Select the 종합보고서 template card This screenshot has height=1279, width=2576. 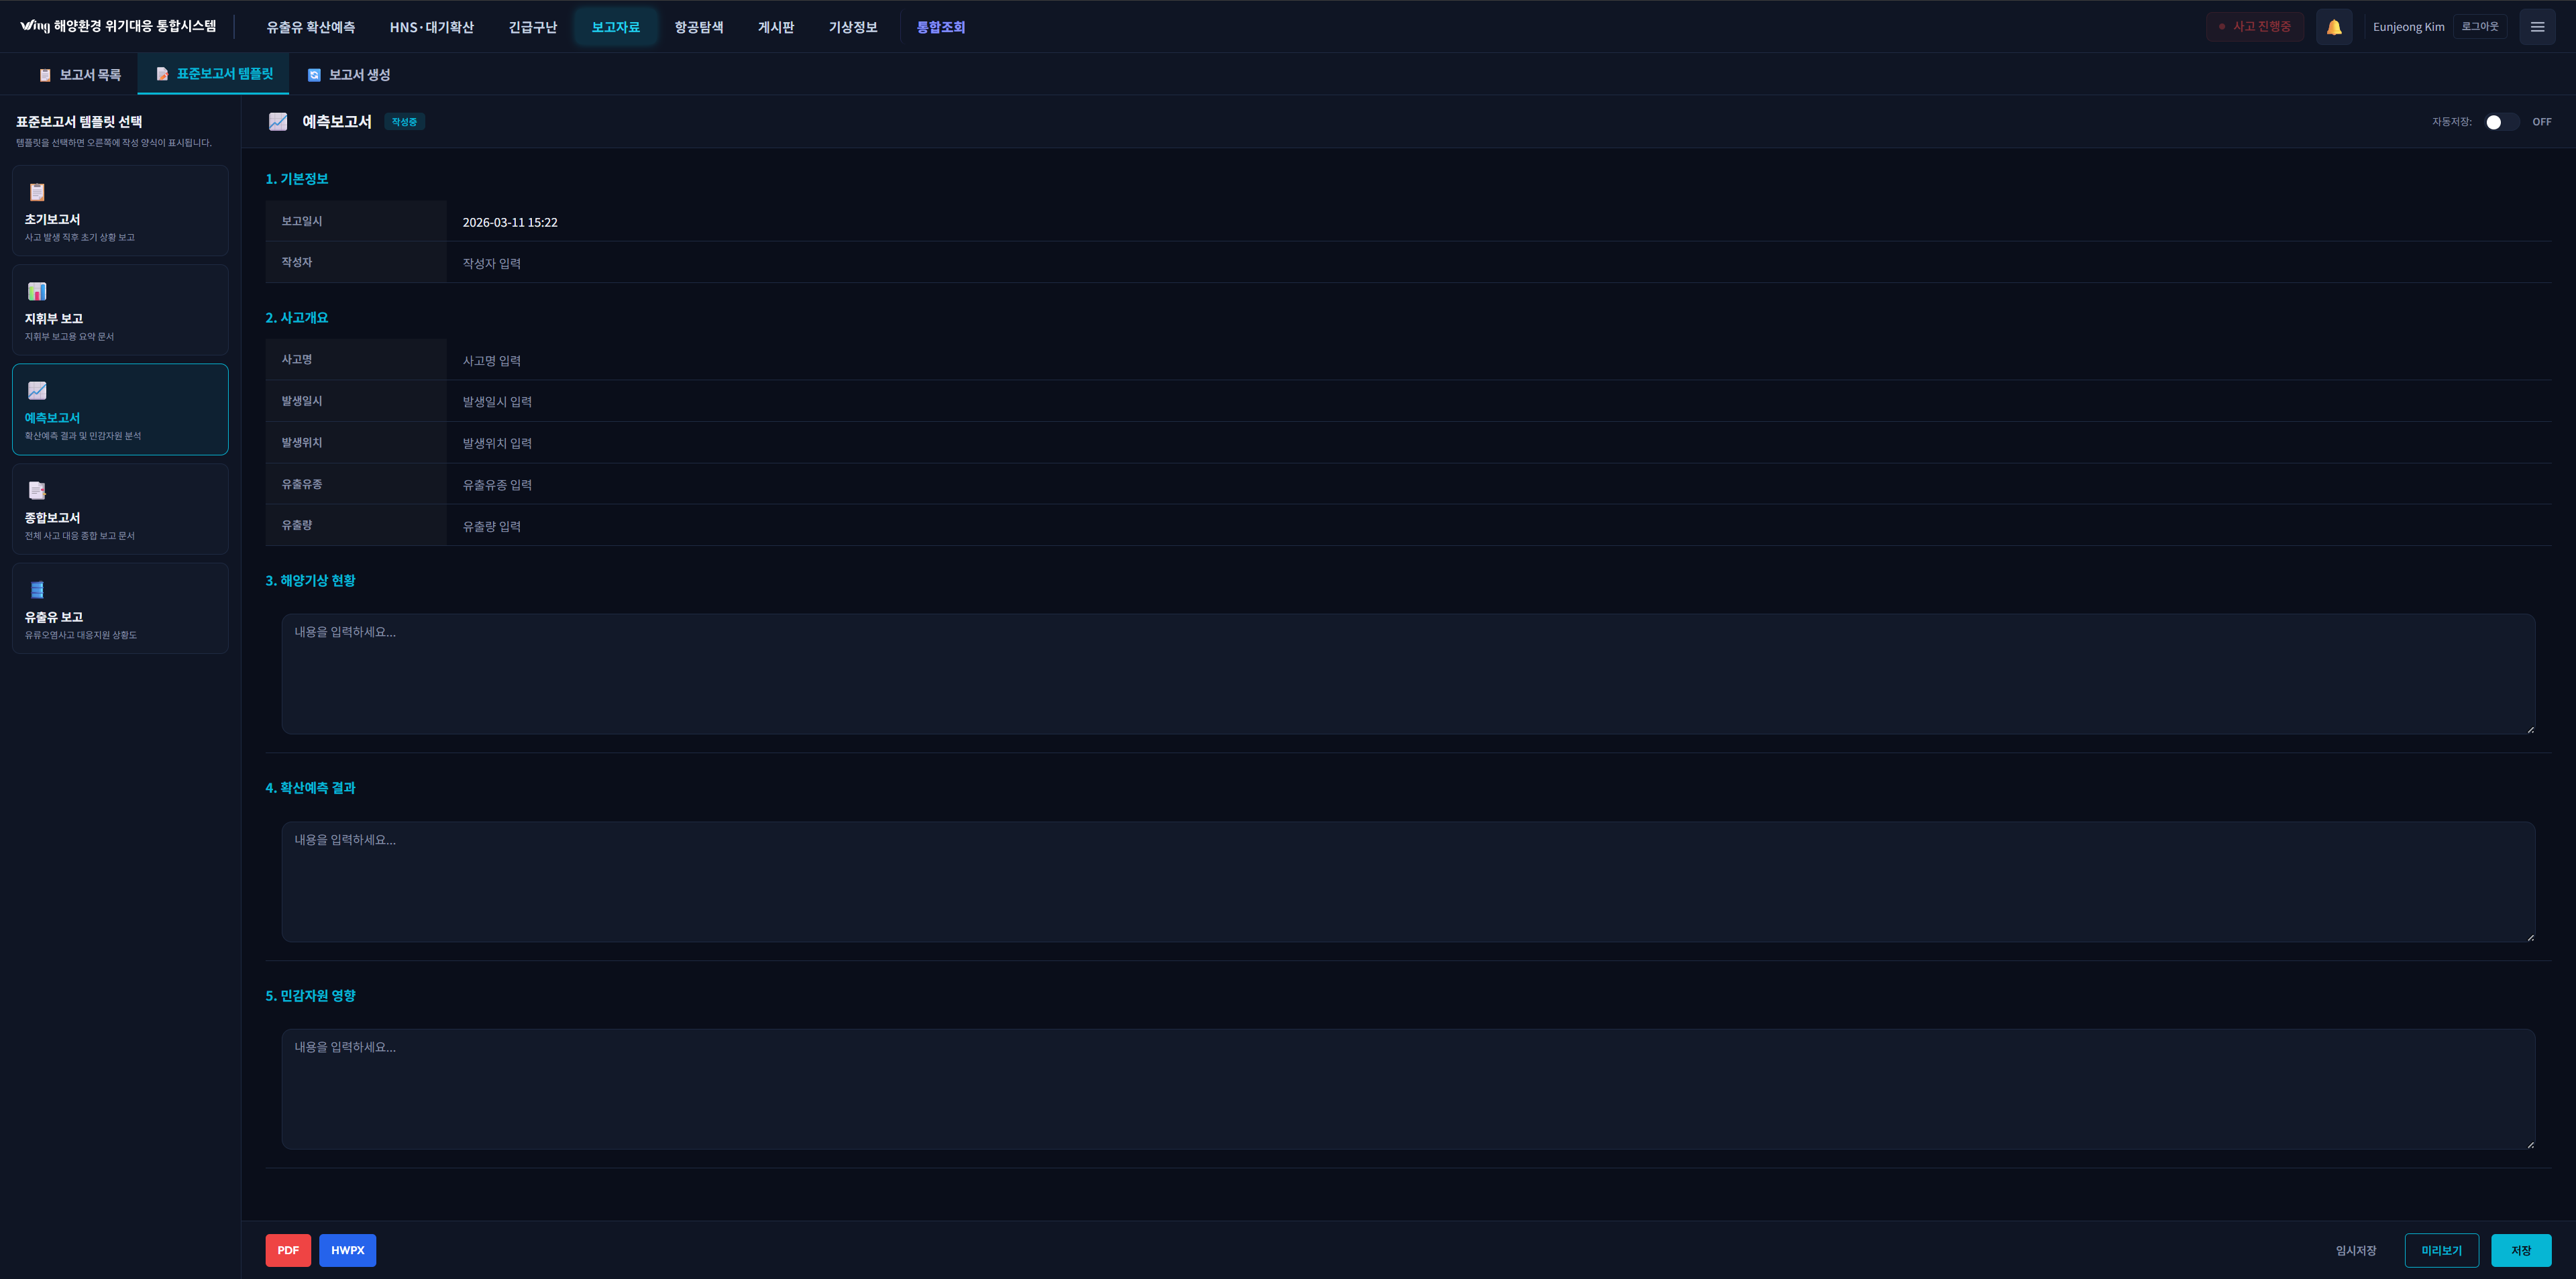[120, 509]
